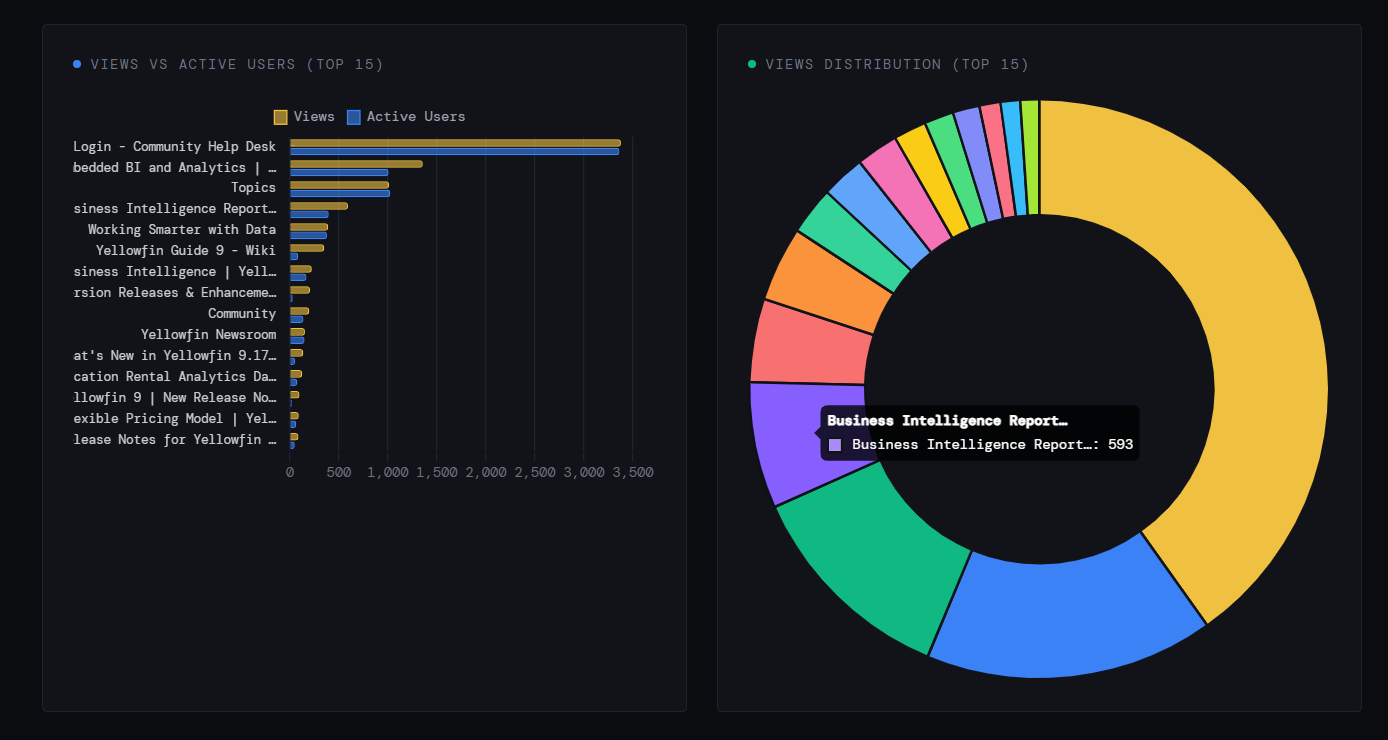
Task: Click the blue dot icon beside VIEWS VS ACTIVE USERS
Action: click(77, 63)
